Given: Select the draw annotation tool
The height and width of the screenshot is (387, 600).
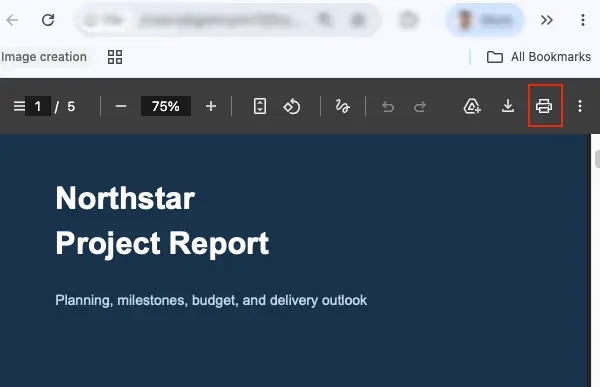Looking at the screenshot, I should (x=342, y=106).
